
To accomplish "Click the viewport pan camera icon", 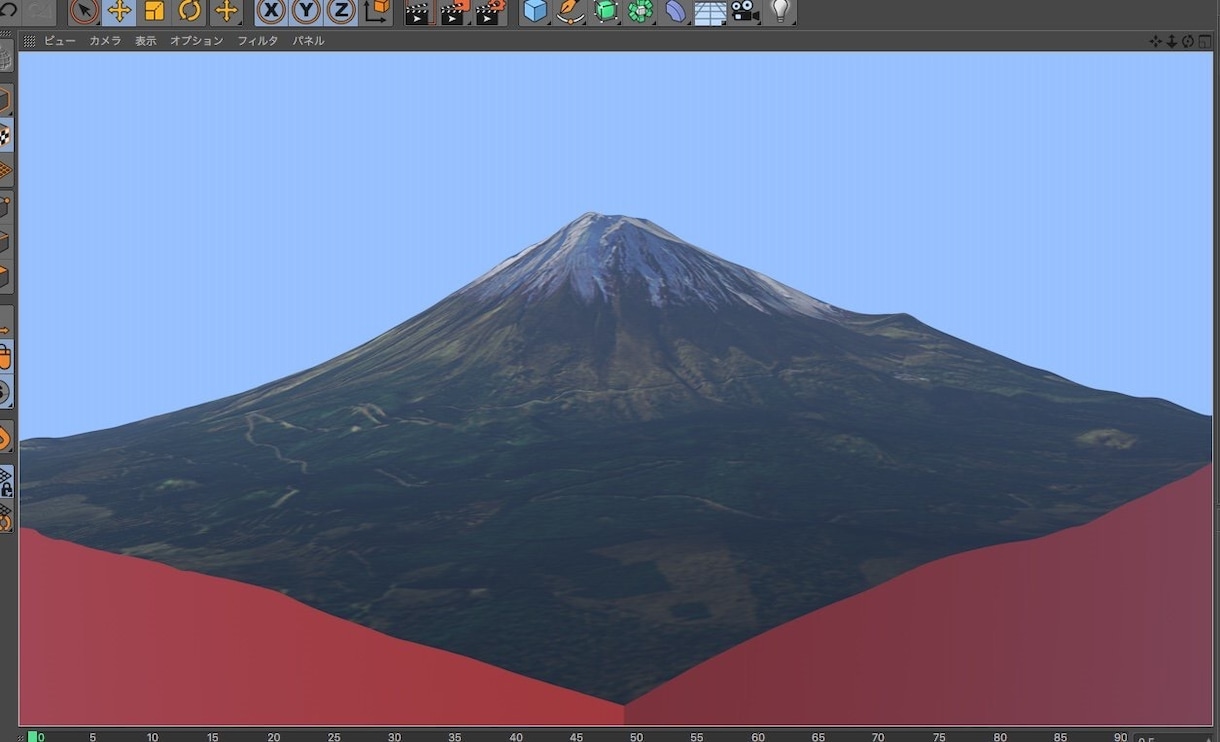I will (x=1156, y=41).
